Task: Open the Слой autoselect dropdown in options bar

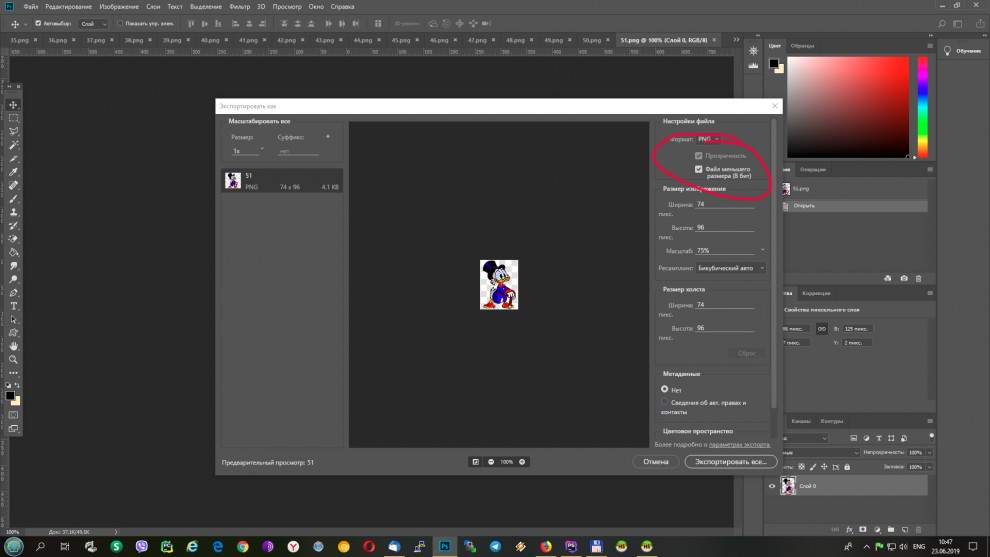Action: (x=93, y=24)
